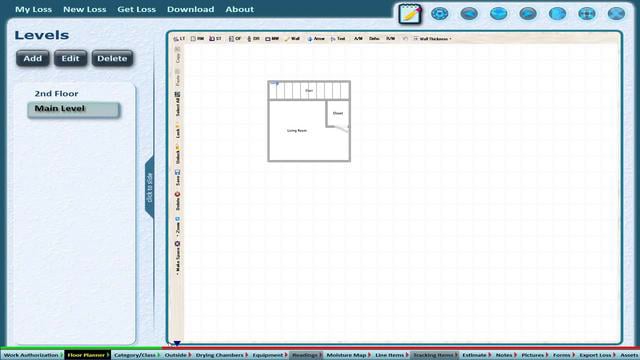The width and height of the screenshot is (640, 360).
Task: Select the Wall drawing tool
Action: (292, 39)
